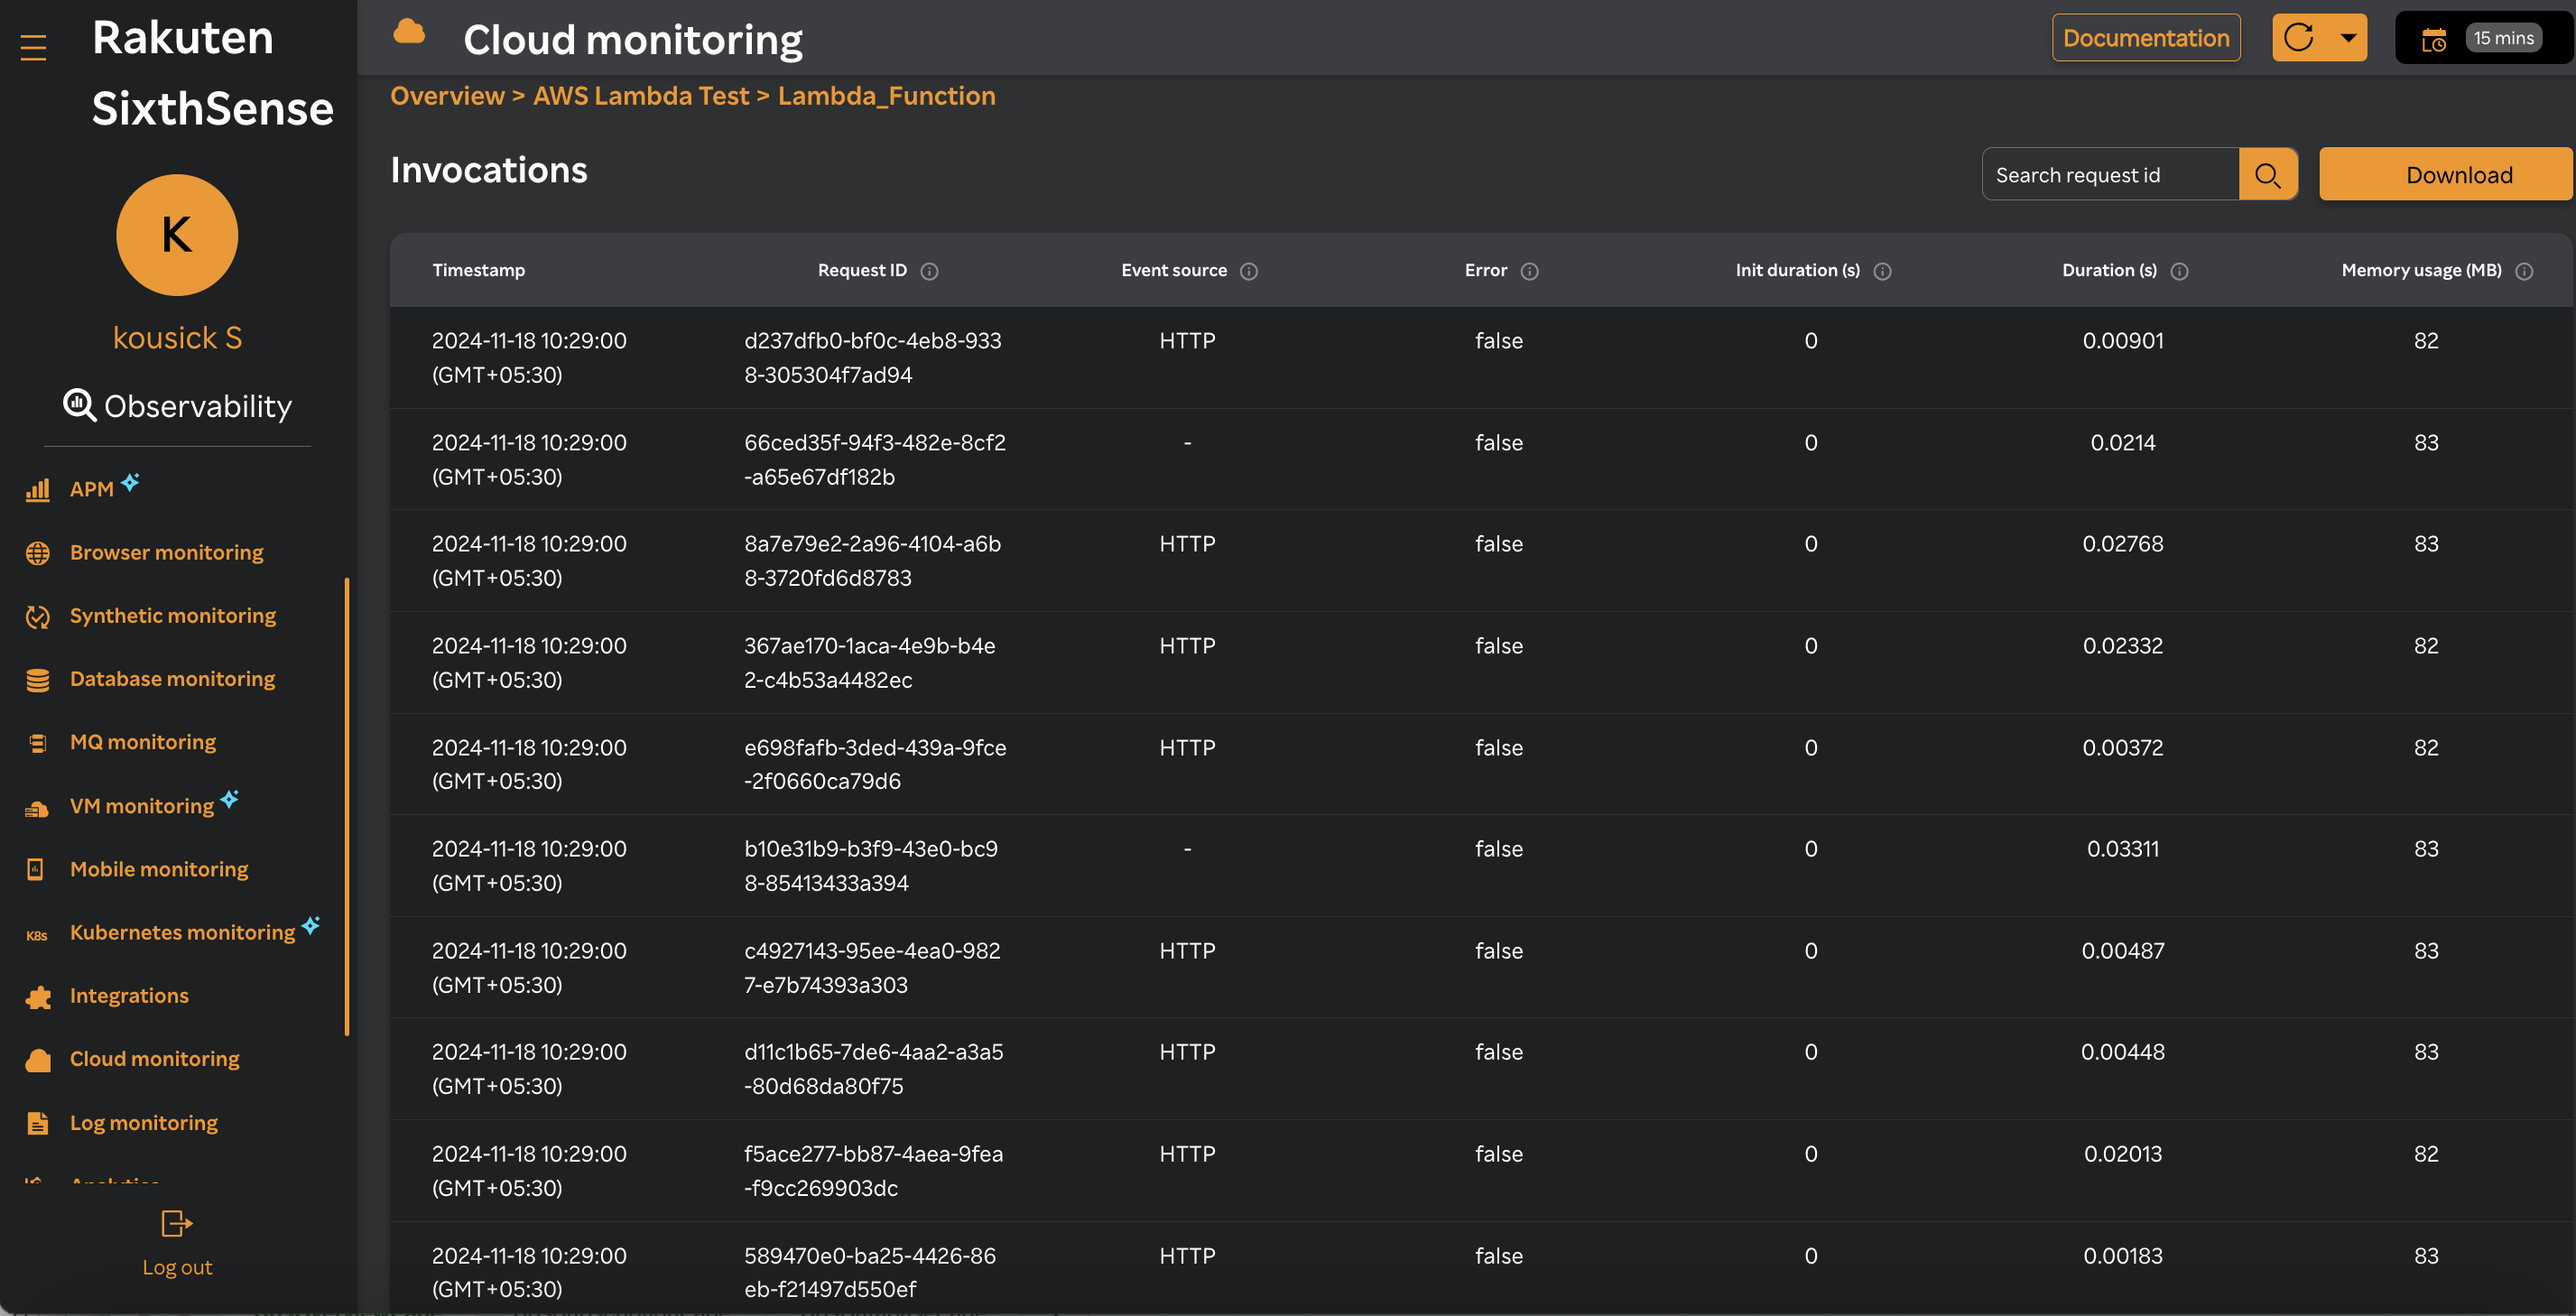The image size is (2576, 1316).
Task: Show Error column info icon
Action: point(1529,271)
